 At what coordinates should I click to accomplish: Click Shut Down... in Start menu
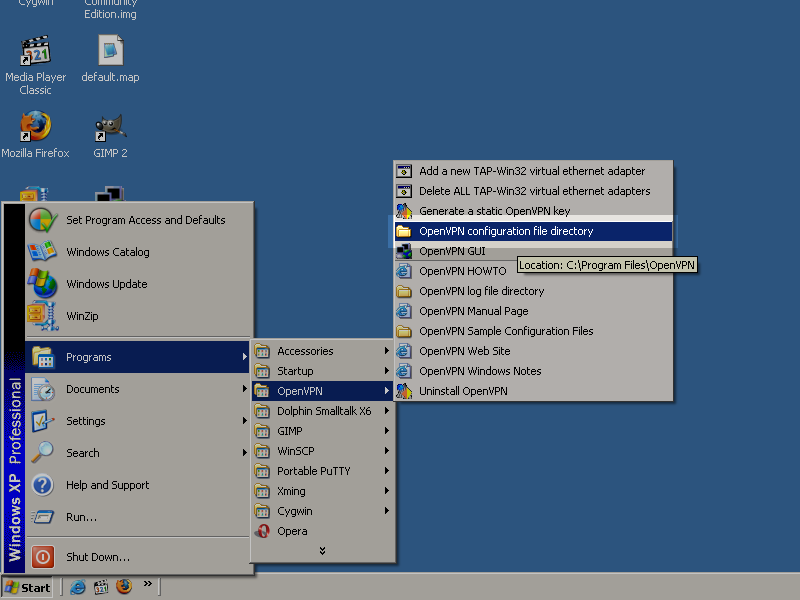click(x=139, y=557)
